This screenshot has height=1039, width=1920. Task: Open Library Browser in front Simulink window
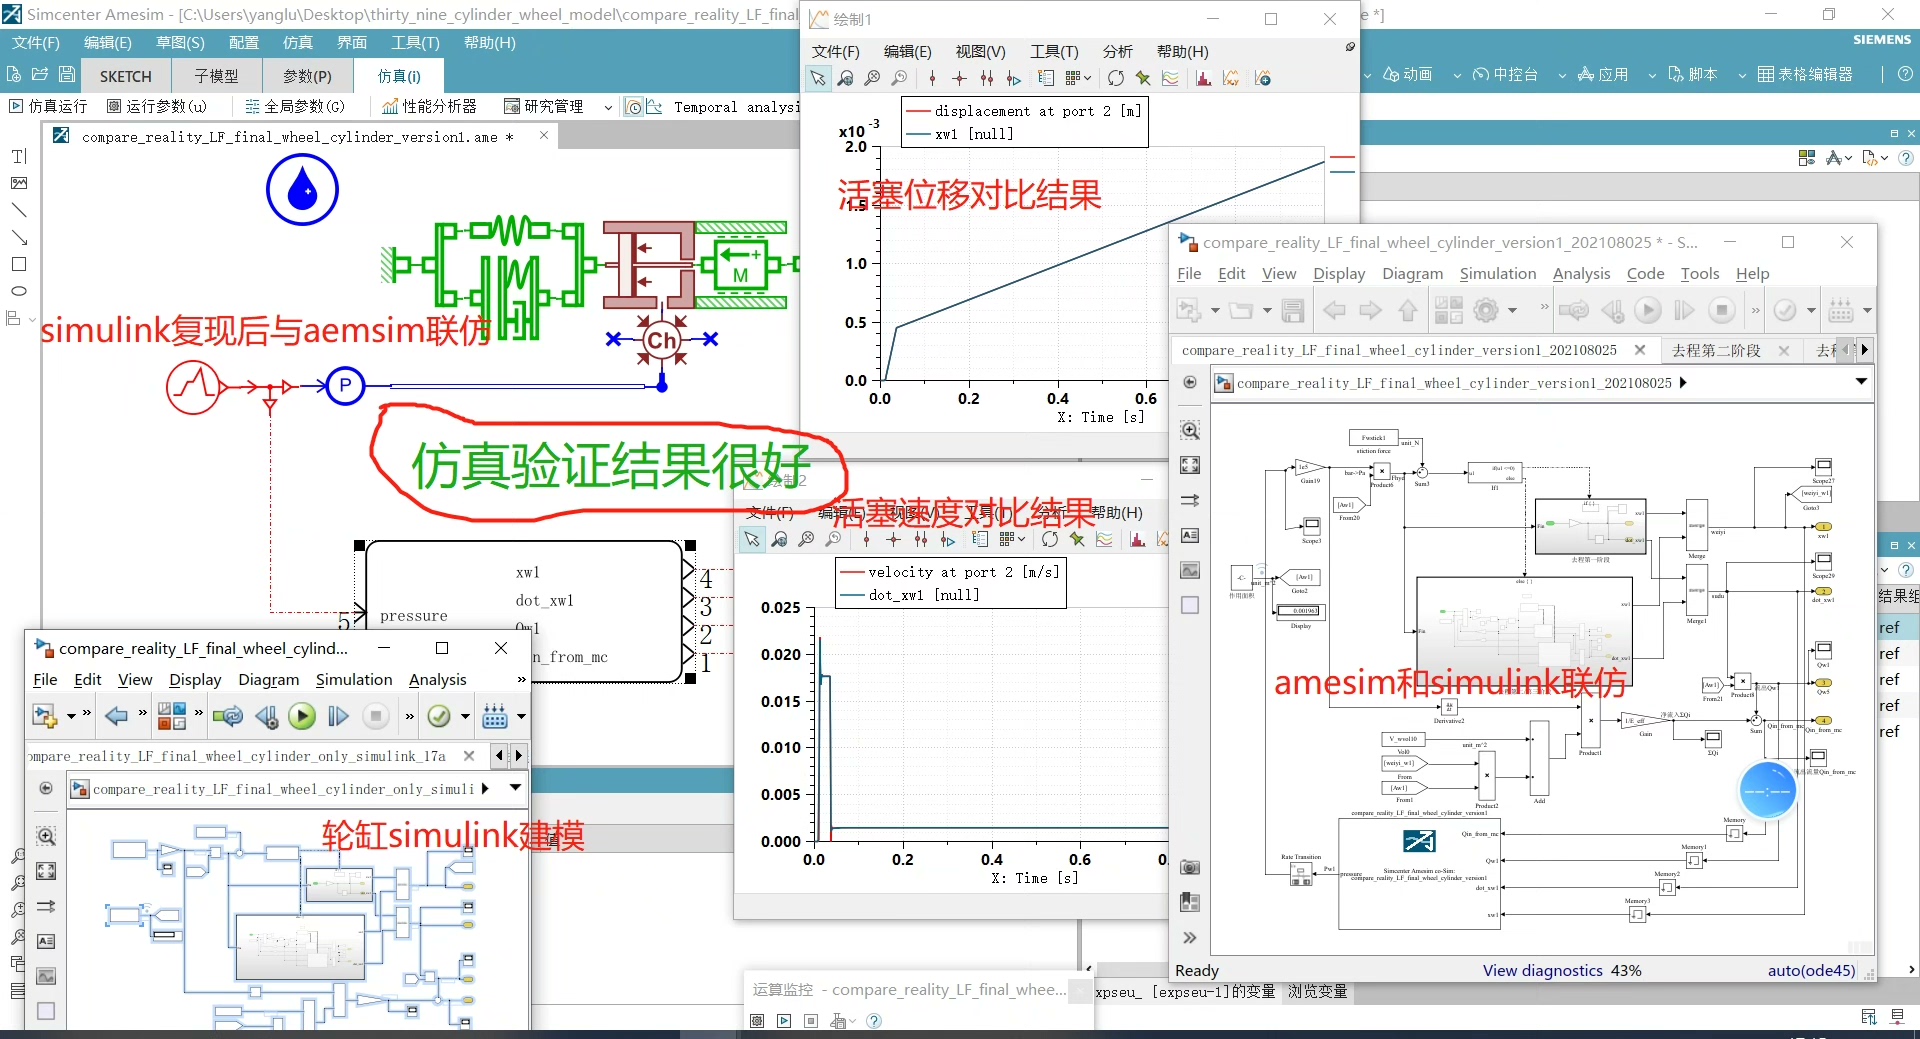point(172,716)
